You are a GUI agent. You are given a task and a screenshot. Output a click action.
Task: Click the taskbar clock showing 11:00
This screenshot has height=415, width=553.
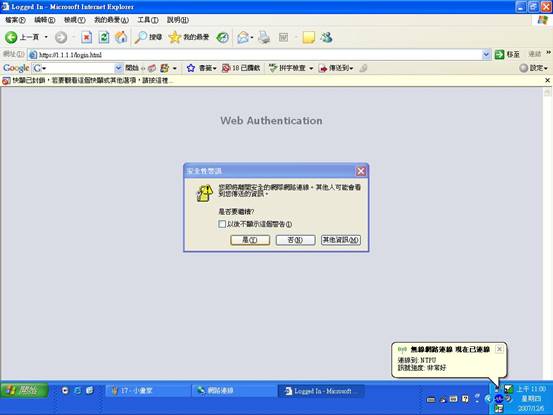click(x=531, y=389)
